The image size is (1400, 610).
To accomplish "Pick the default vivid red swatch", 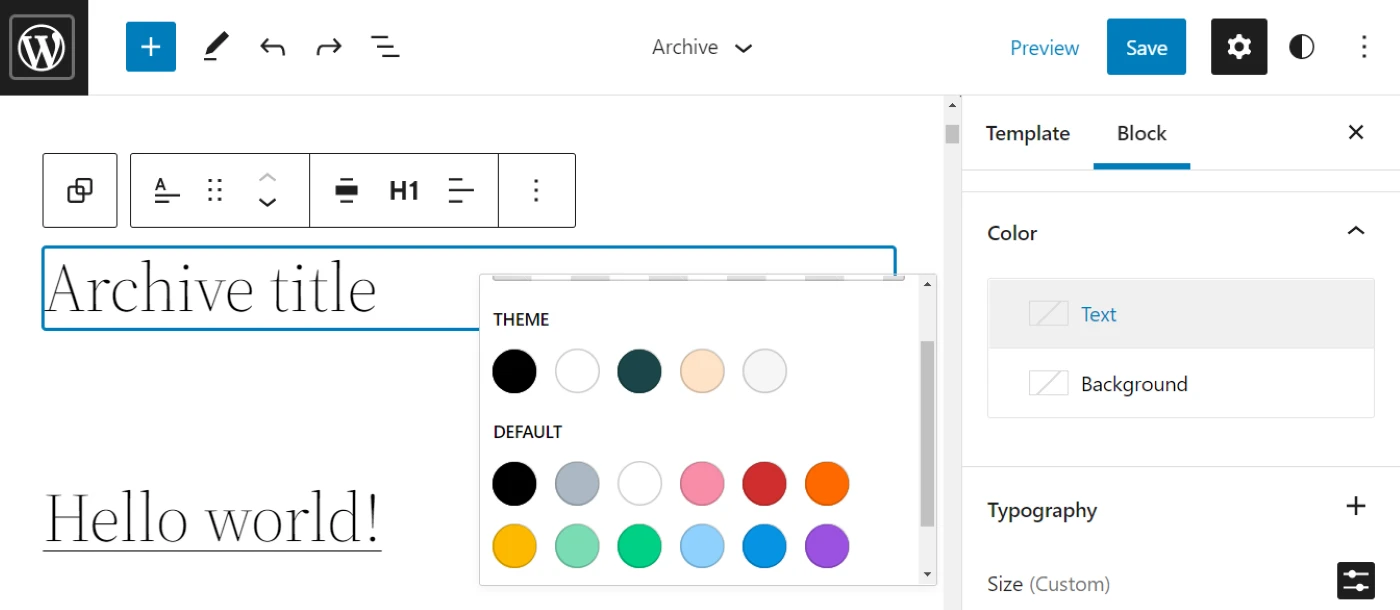I will click(765, 484).
